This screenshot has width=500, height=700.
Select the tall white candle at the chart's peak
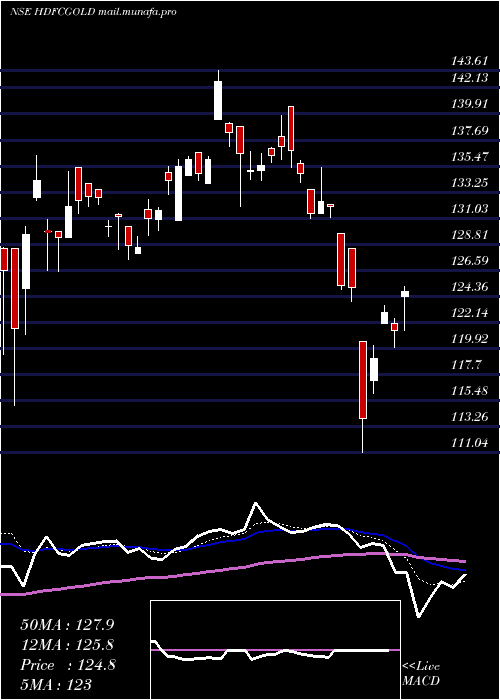pos(218,100)
